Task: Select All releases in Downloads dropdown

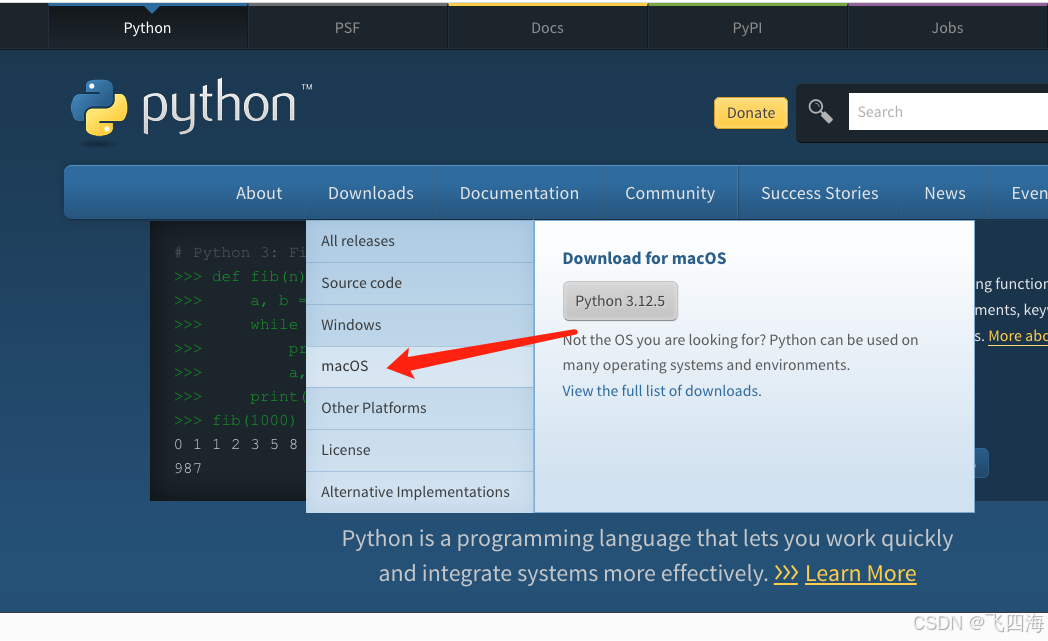Action: tap(420, 241)
